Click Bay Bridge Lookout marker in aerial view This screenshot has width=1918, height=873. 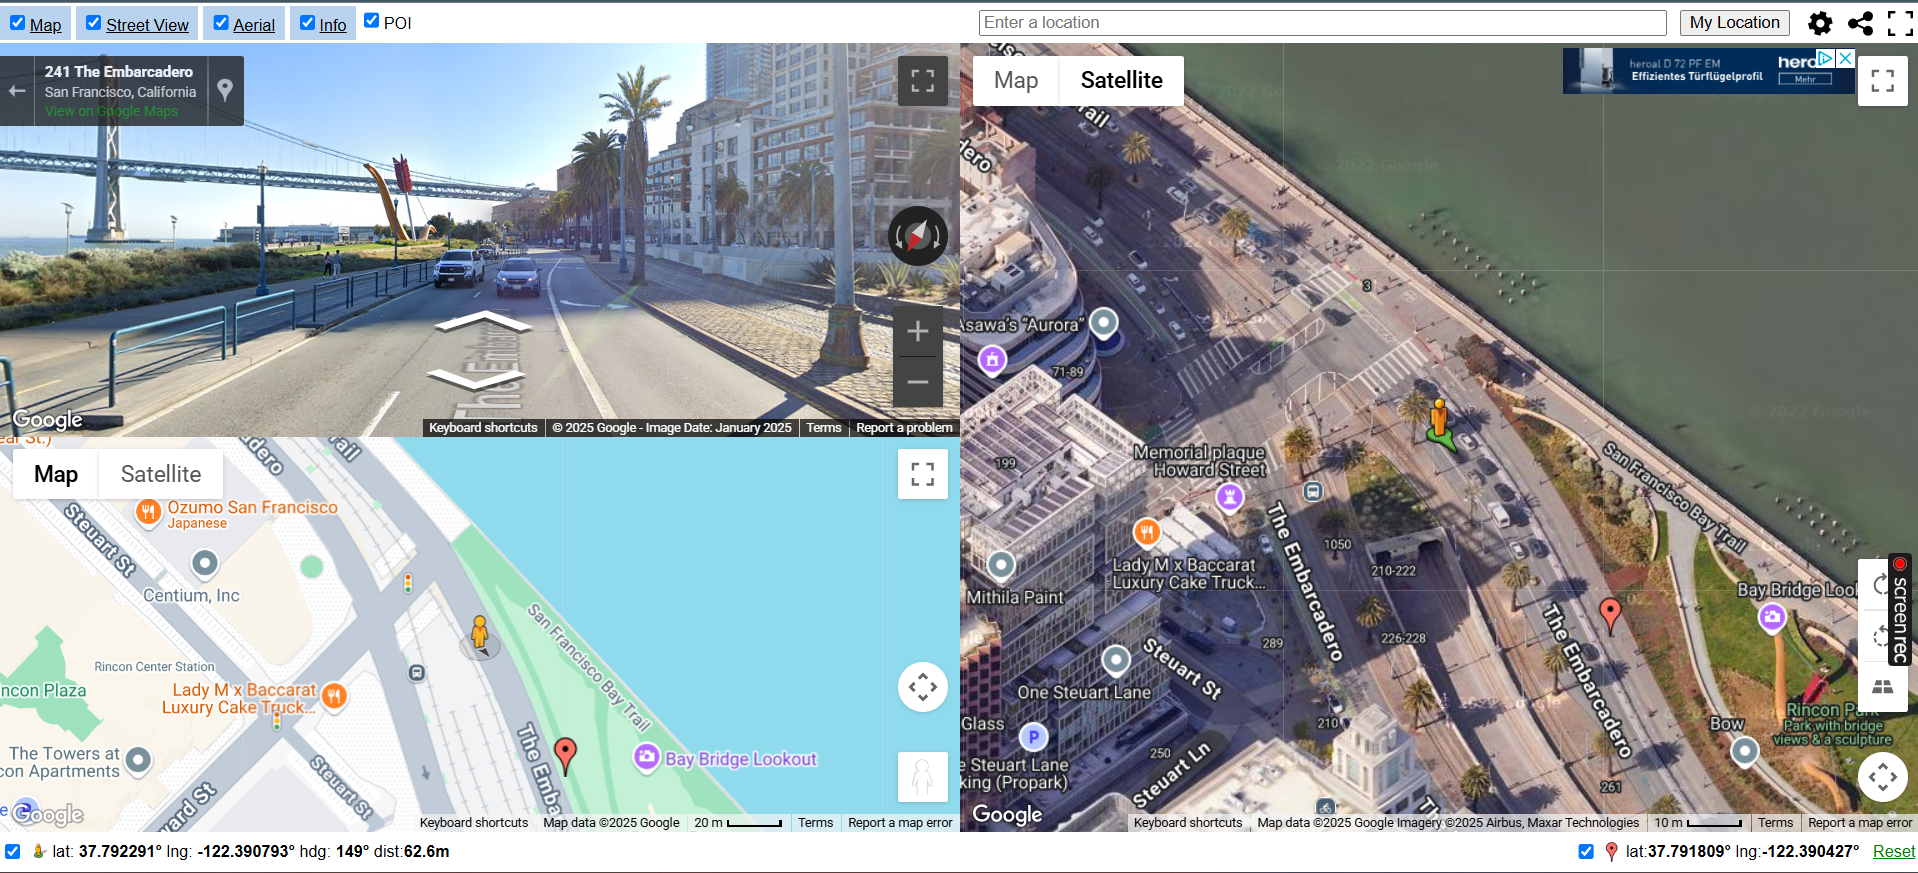[x=1772, y=617]
